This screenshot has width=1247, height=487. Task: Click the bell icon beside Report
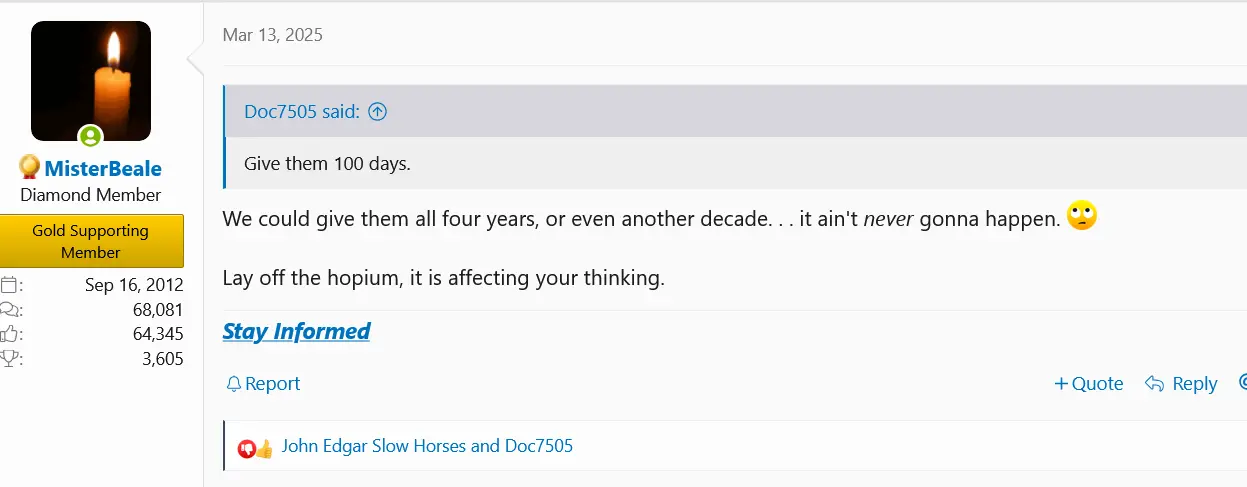tap(234, 384)
